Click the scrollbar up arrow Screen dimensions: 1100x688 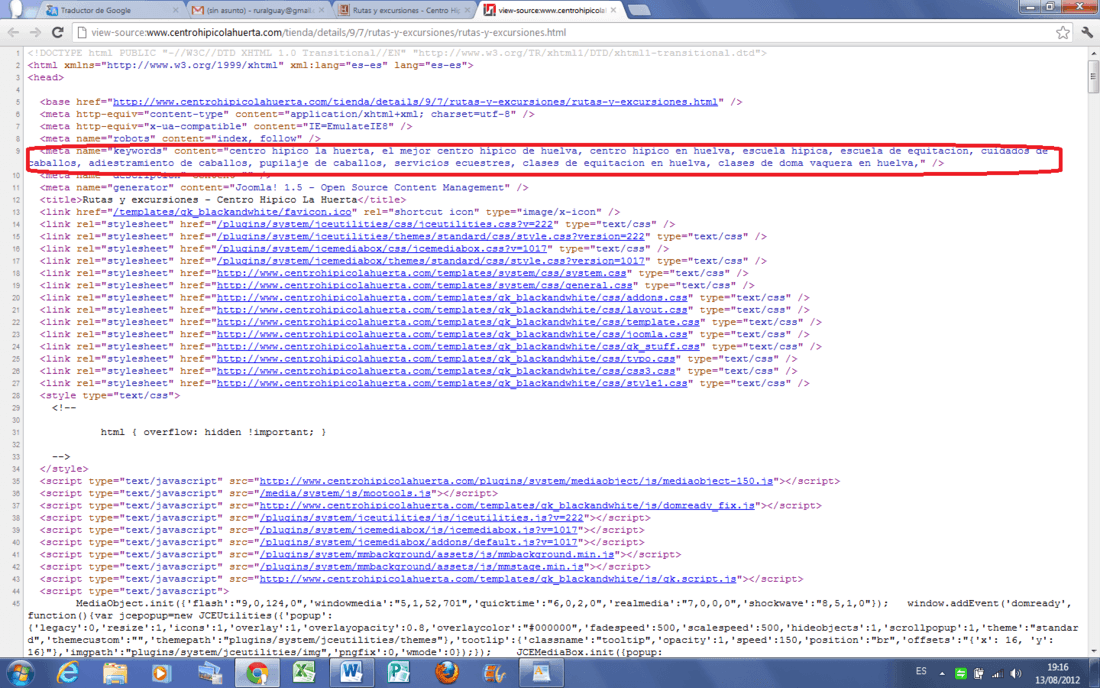coord(1093,53)
